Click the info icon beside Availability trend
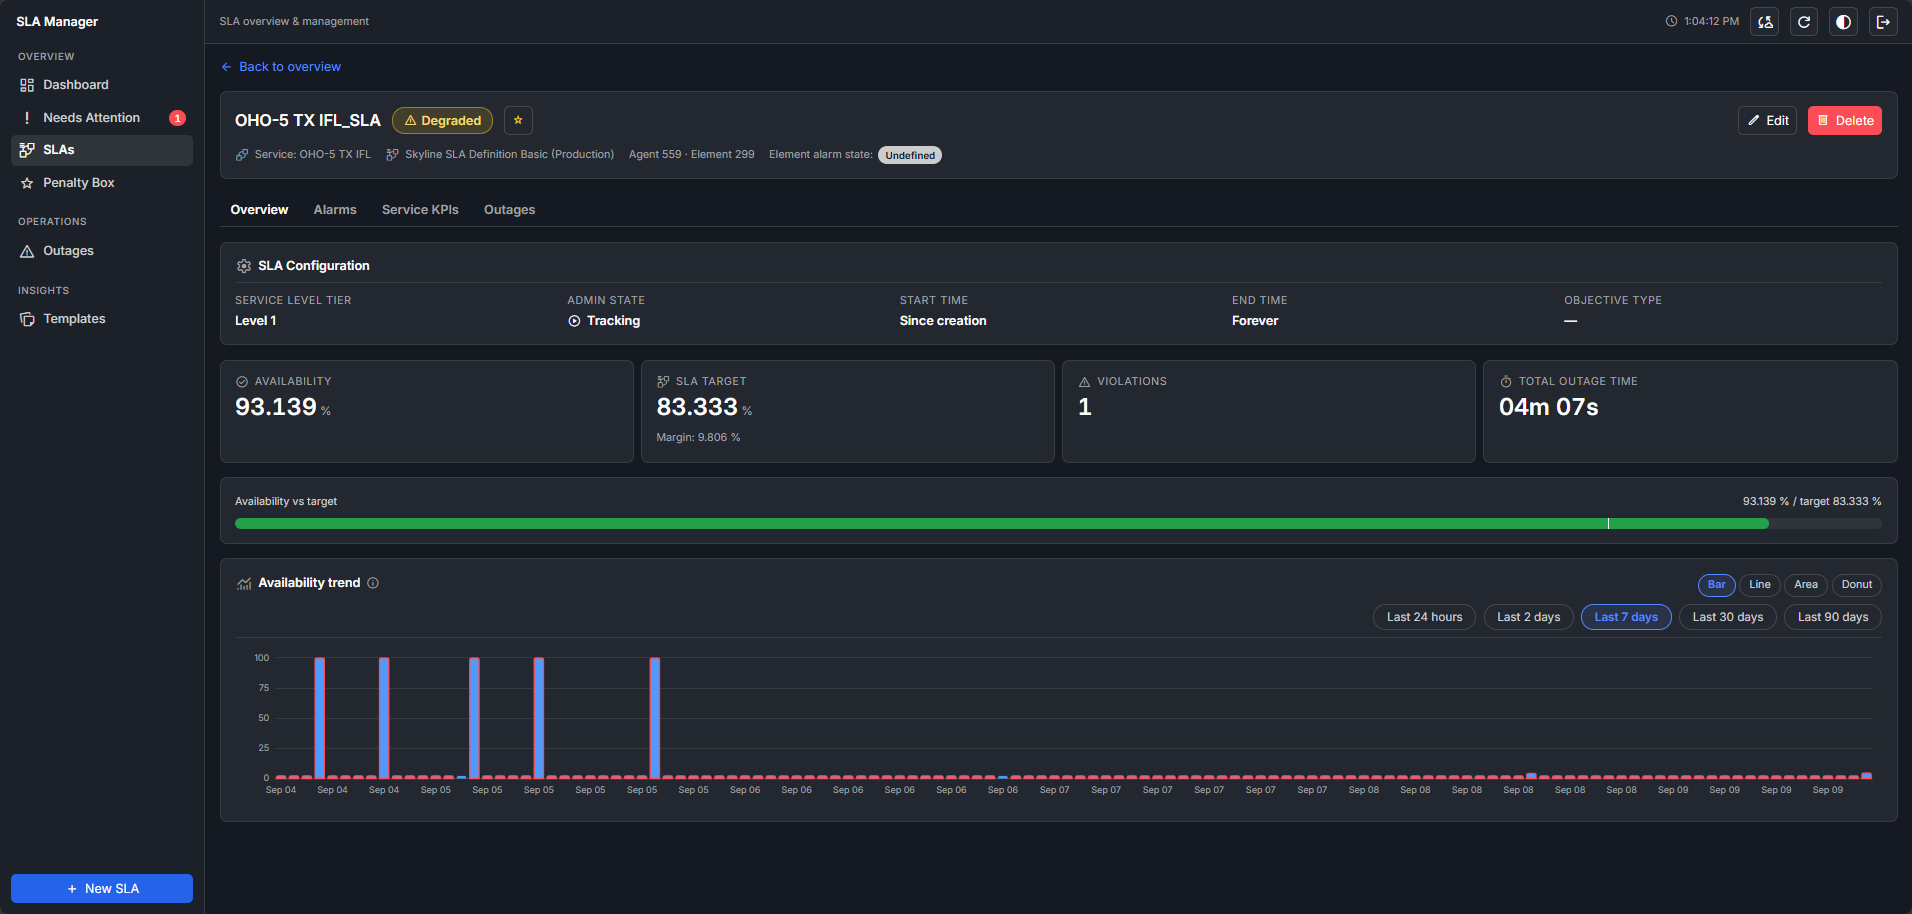 click(373, 583)
